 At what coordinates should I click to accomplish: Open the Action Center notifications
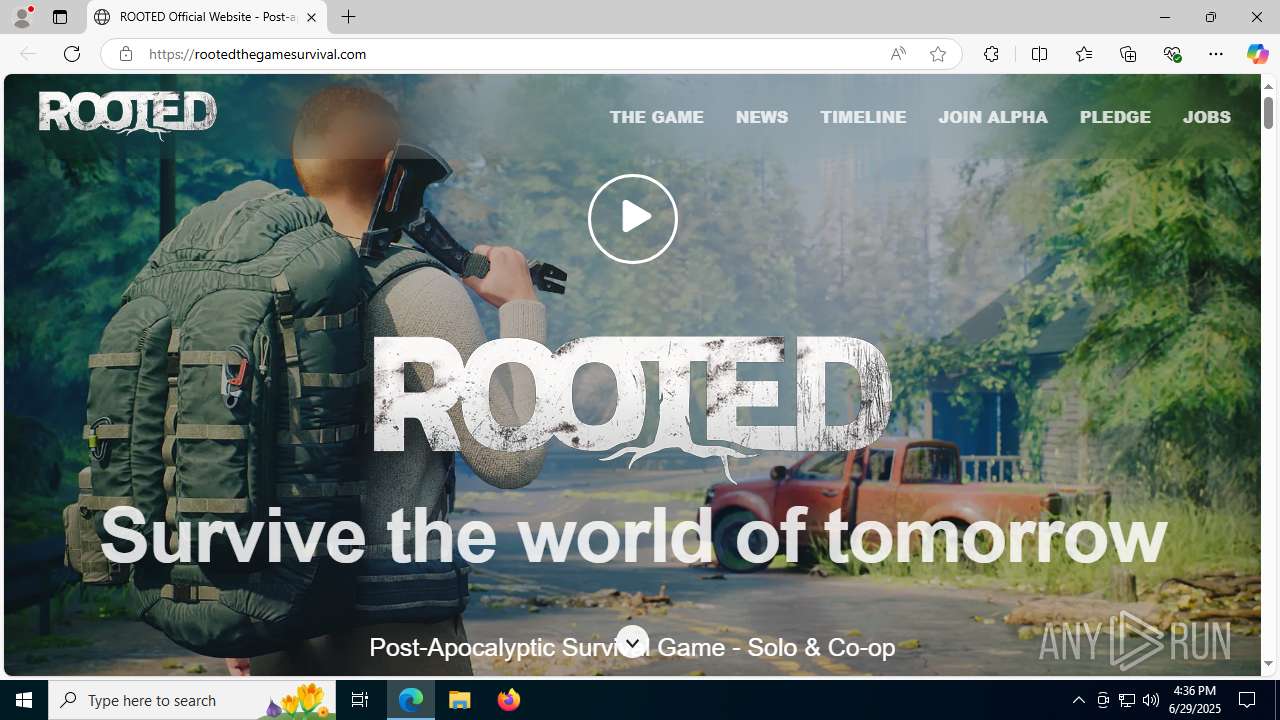[x=1248, y=700]
